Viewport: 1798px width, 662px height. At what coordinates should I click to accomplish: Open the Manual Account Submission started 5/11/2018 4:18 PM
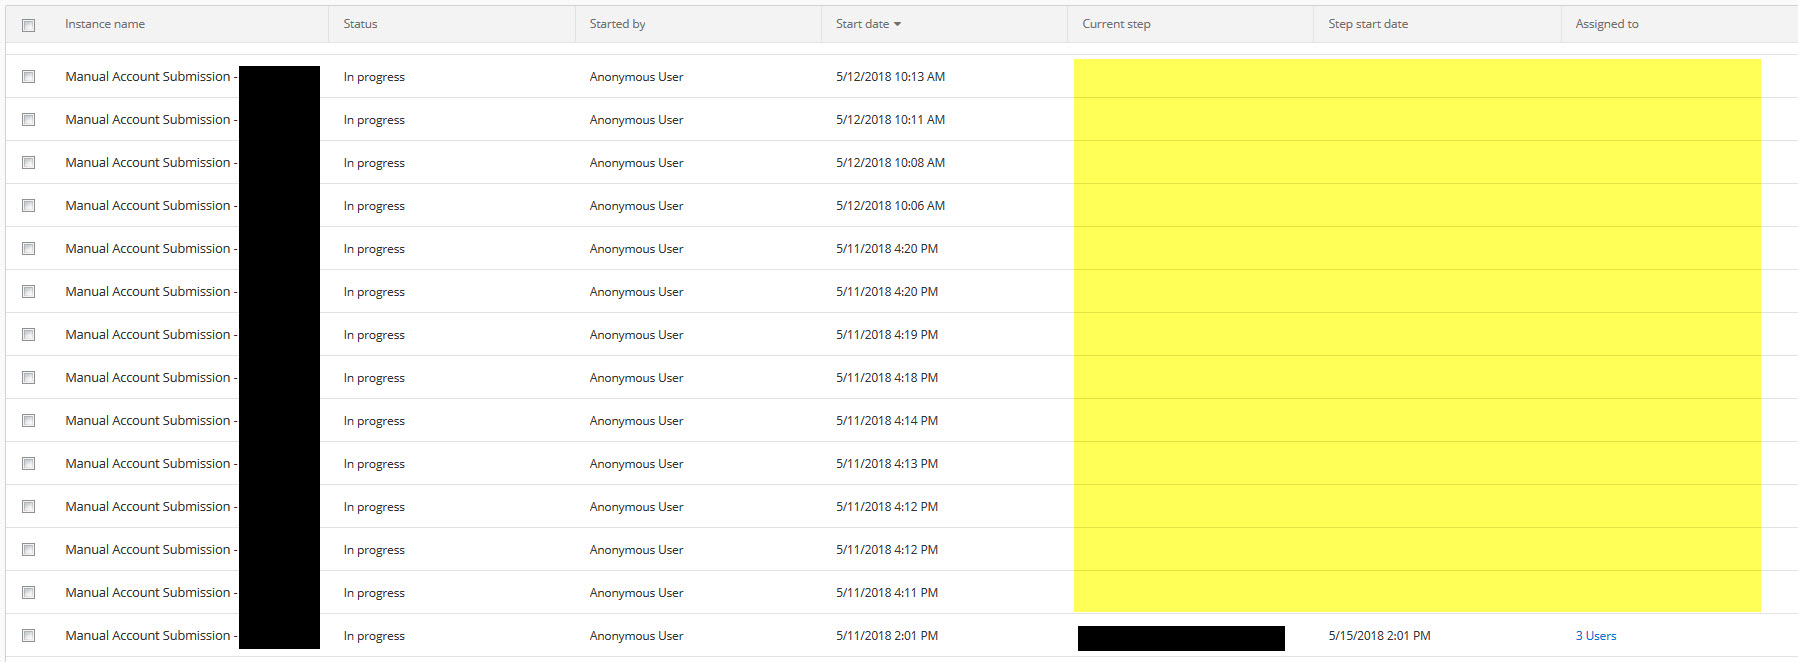click(x=148, y=378)
